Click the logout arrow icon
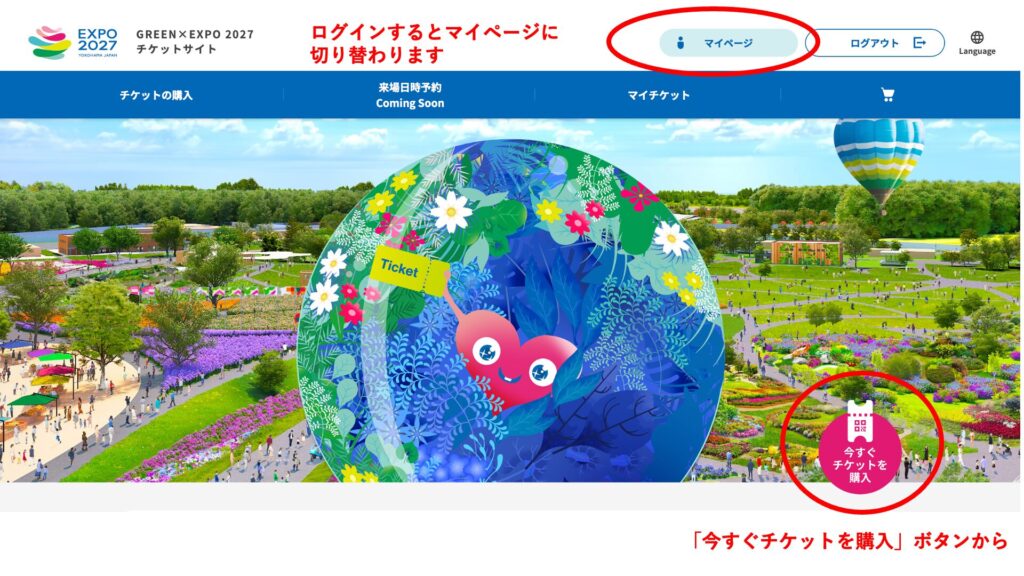Viewport: 1024px width, 576px height. 920,43
